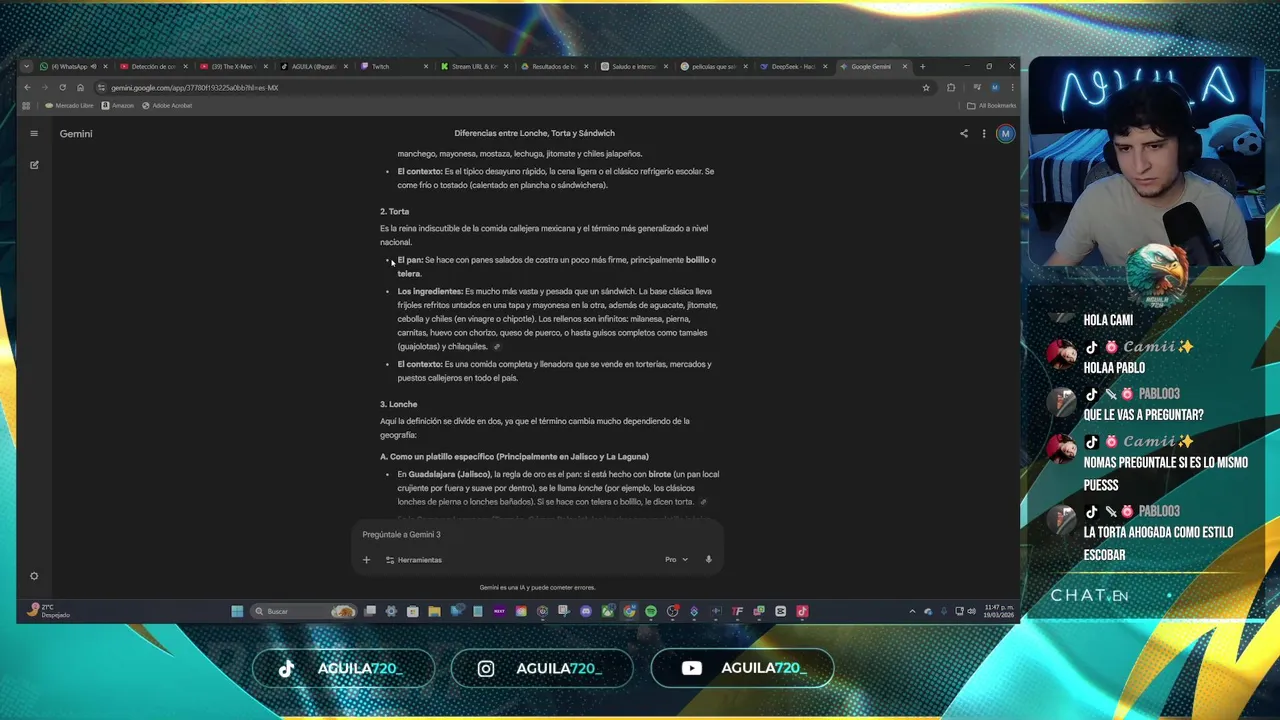The height and width of the screenshot is (720, 1280).
Task: Open the Amazon bookmark
Action: (118, 105)
